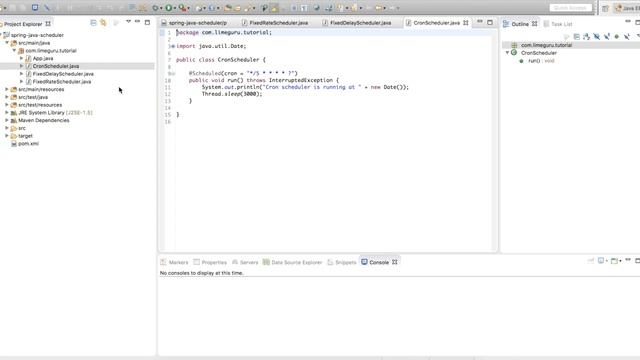This screenshot has height=360, width=640.
Task: Collapse src/main/java folder in Project Explorer
Action: pos(7,43)
